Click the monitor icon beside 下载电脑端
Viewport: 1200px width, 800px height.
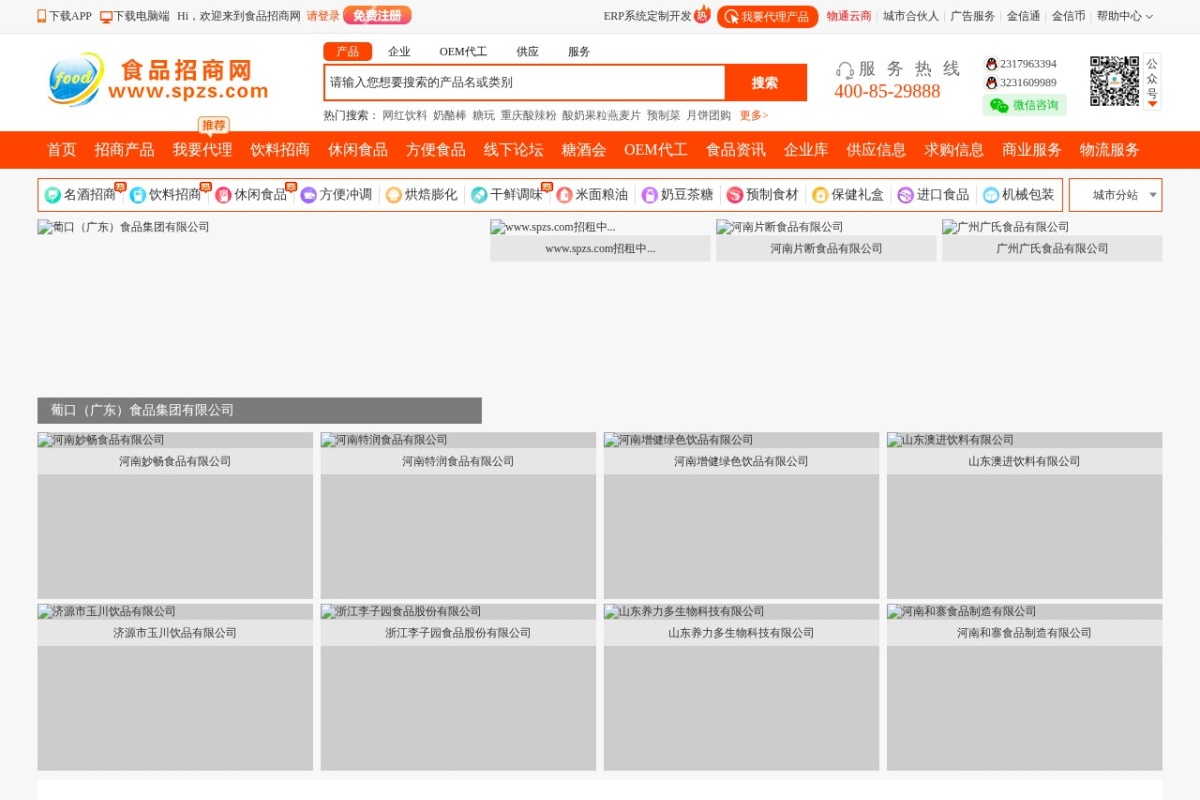pyautogui.click(x=106, y=17)
